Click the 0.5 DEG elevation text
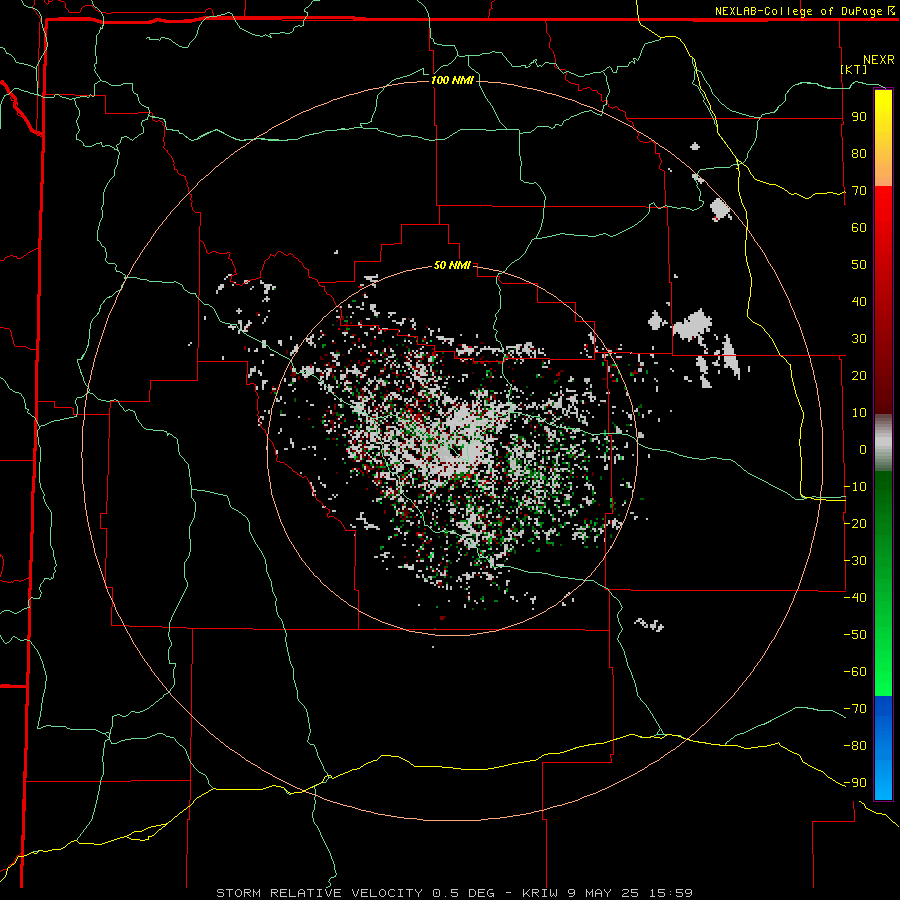 463,893
